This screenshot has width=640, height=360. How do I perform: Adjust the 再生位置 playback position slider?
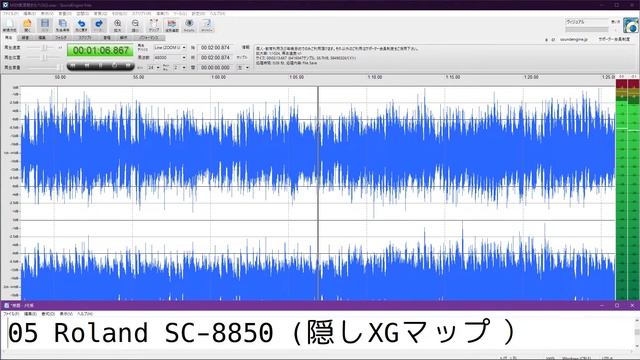coord(45,58)
